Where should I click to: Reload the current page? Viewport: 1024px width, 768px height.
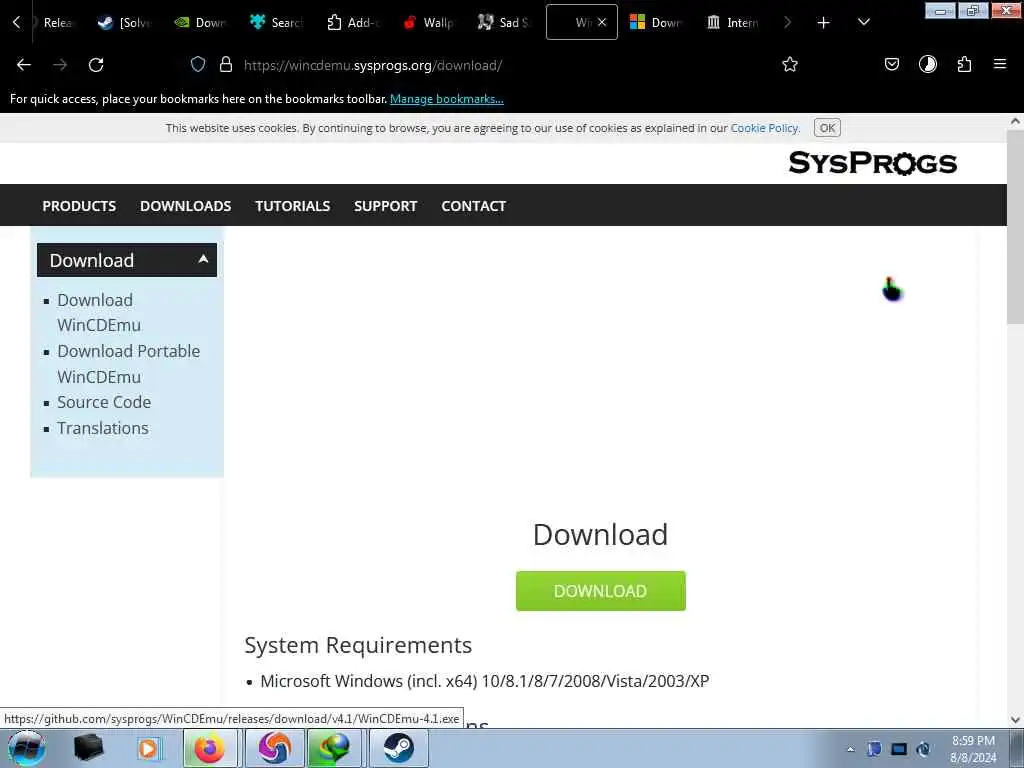[96, 65]
